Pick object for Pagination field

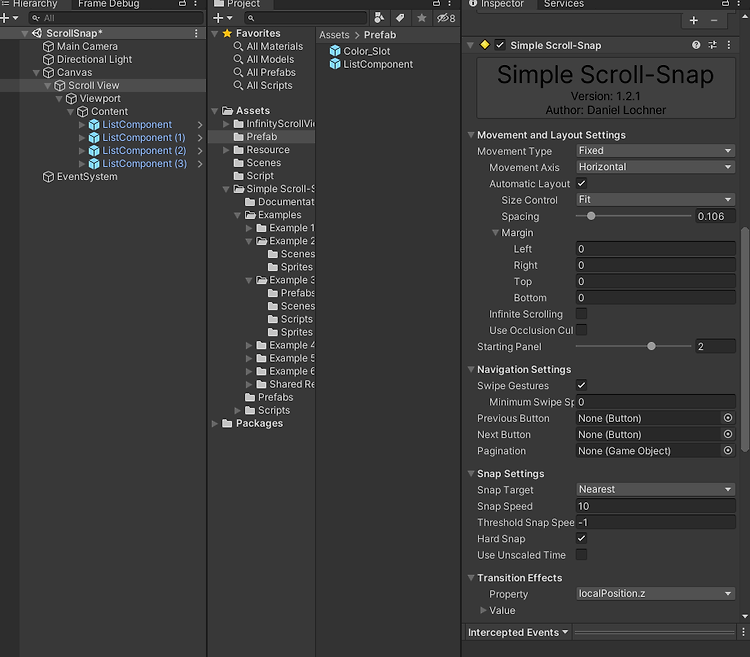[728, 450]
